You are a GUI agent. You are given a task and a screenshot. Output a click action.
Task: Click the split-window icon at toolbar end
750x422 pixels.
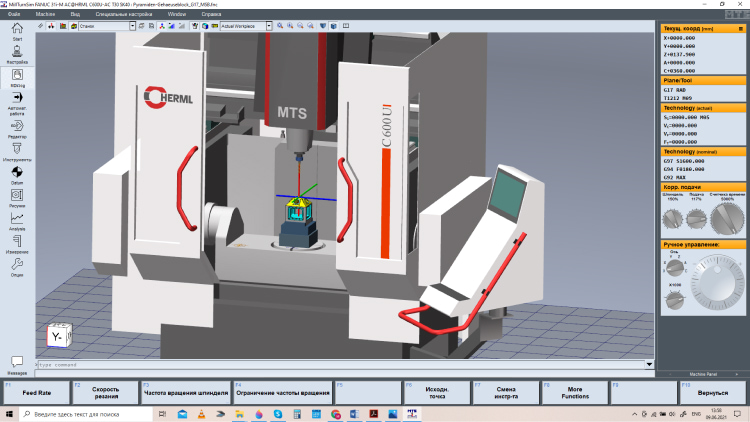[346, 26]
